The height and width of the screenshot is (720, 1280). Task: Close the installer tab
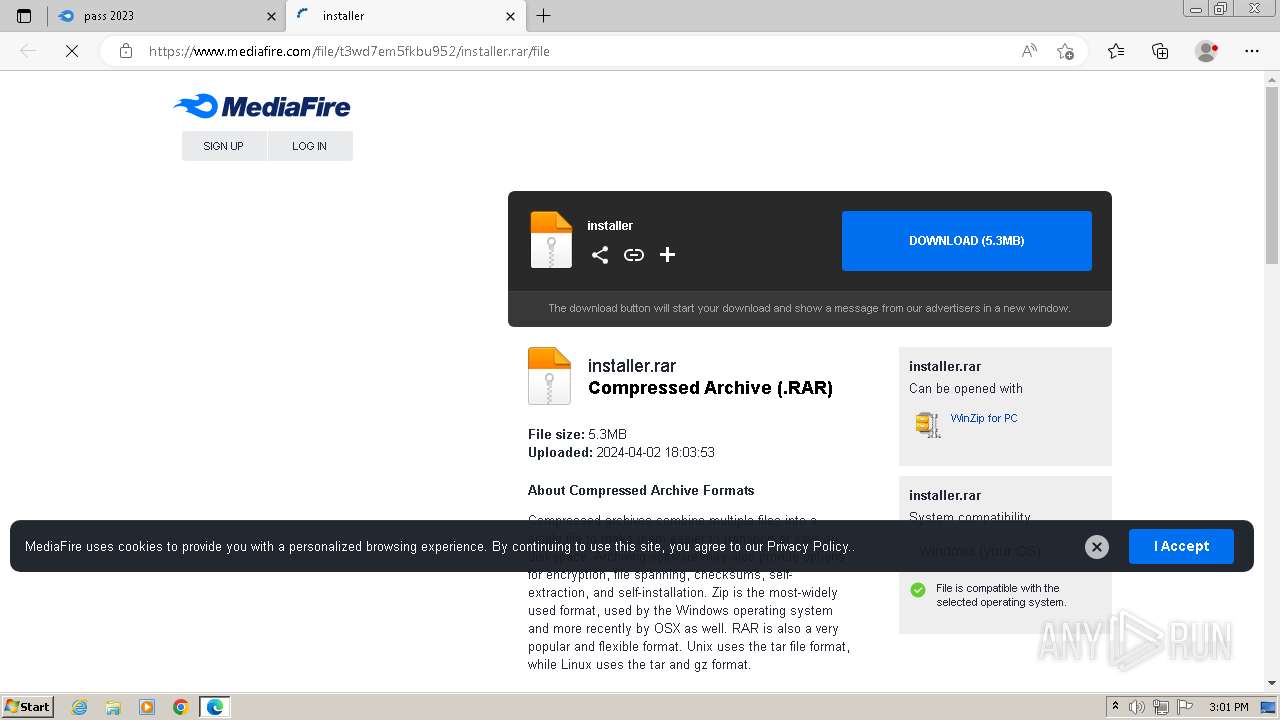tap(510, 16)
